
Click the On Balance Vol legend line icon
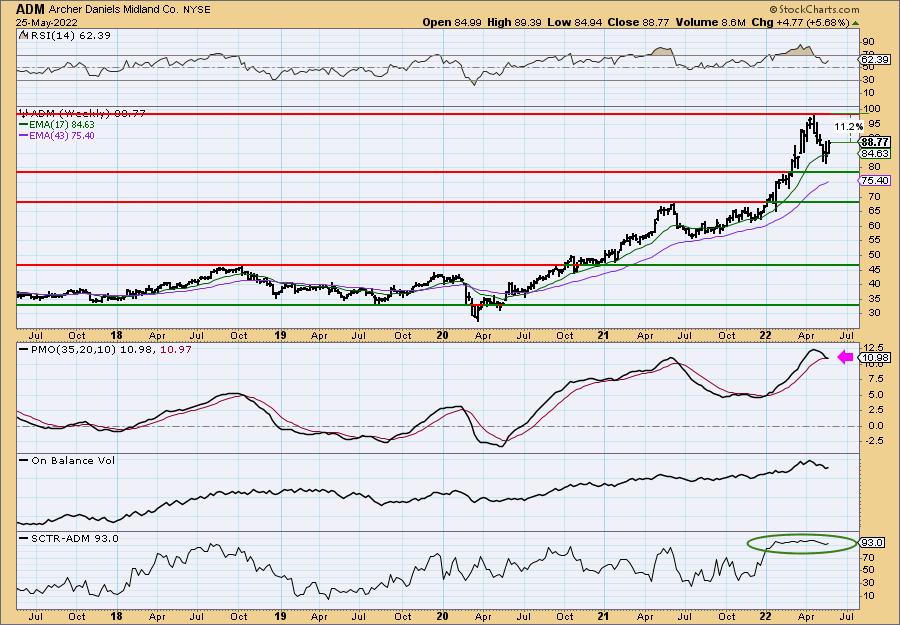click(x=24, y=460)
